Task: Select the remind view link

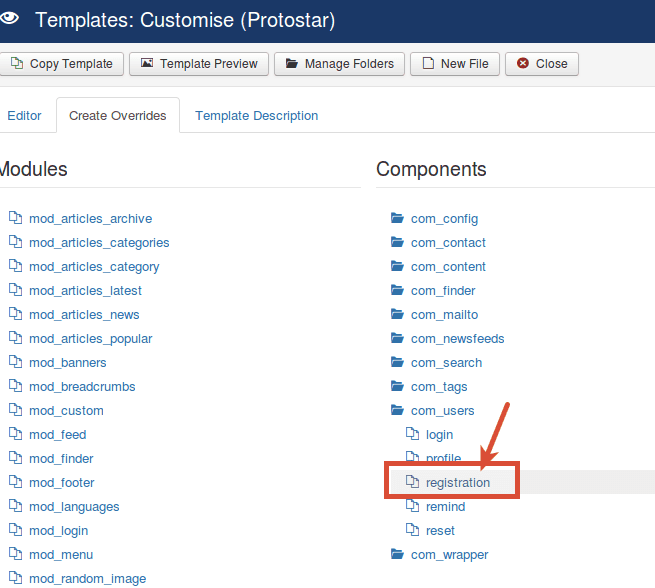Action: 445,507
